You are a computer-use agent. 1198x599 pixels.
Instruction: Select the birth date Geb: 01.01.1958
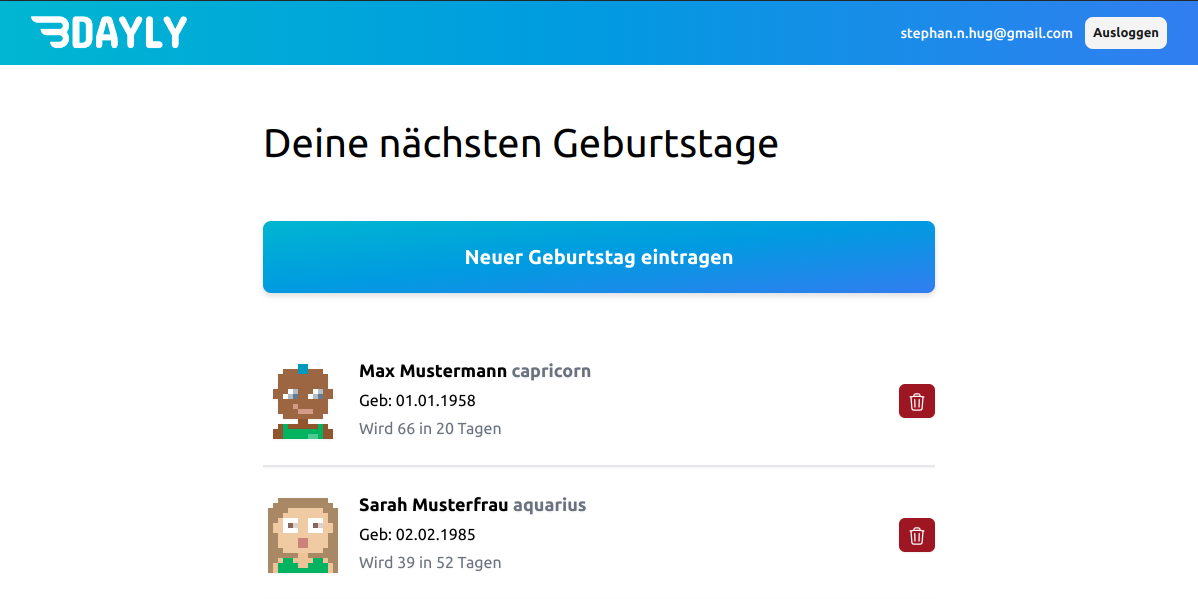click(417, 401)
